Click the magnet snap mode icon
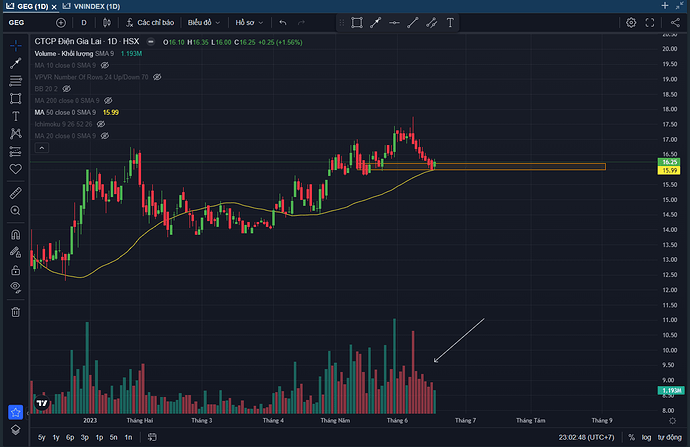690x447 pixels. point(16,234)
